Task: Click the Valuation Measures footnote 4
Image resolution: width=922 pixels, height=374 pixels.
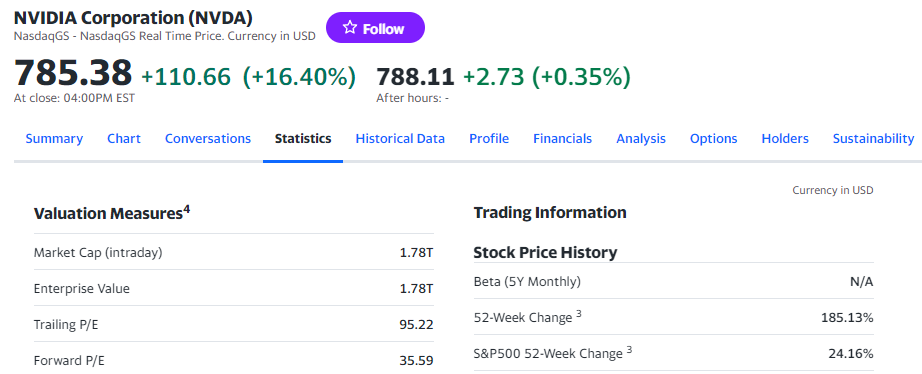Action: coord(186,209)
